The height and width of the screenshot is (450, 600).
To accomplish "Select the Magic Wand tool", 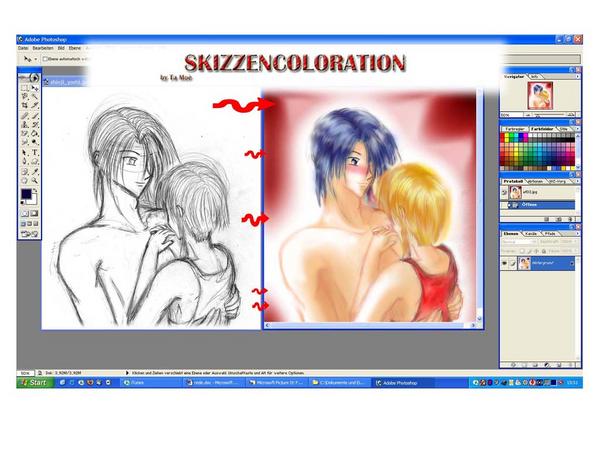I will tap(34, 96).
